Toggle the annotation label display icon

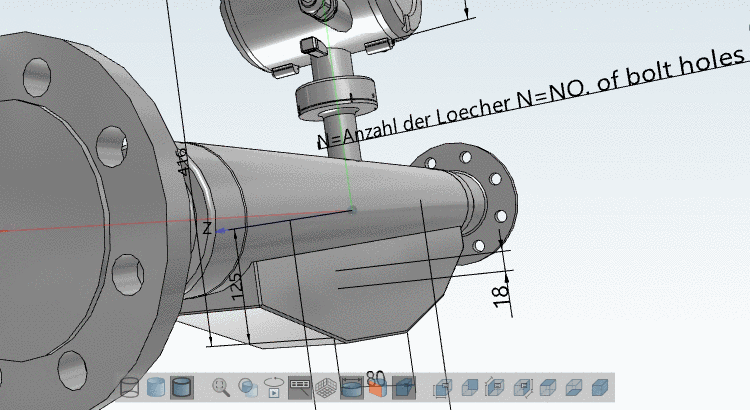[300, 387]
